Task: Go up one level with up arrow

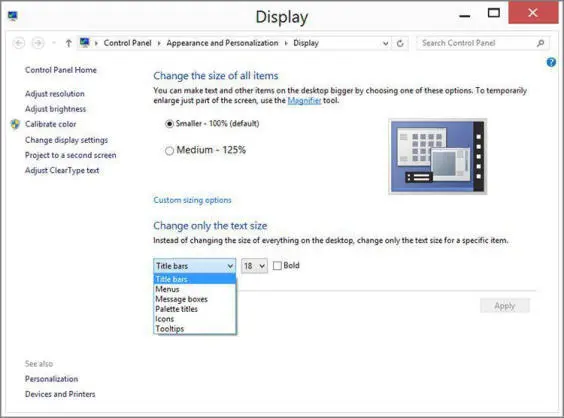Action: click(x=68, y=43)
